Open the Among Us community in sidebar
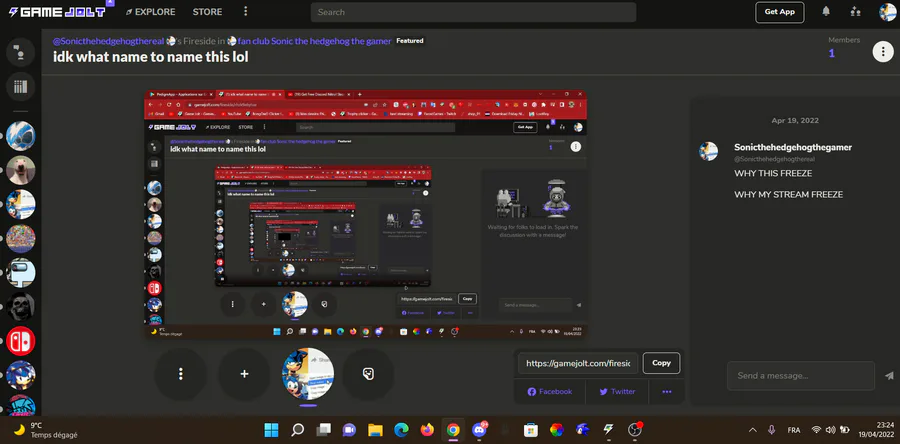This screenshot has height=444, width=900. tap(21, 272)
